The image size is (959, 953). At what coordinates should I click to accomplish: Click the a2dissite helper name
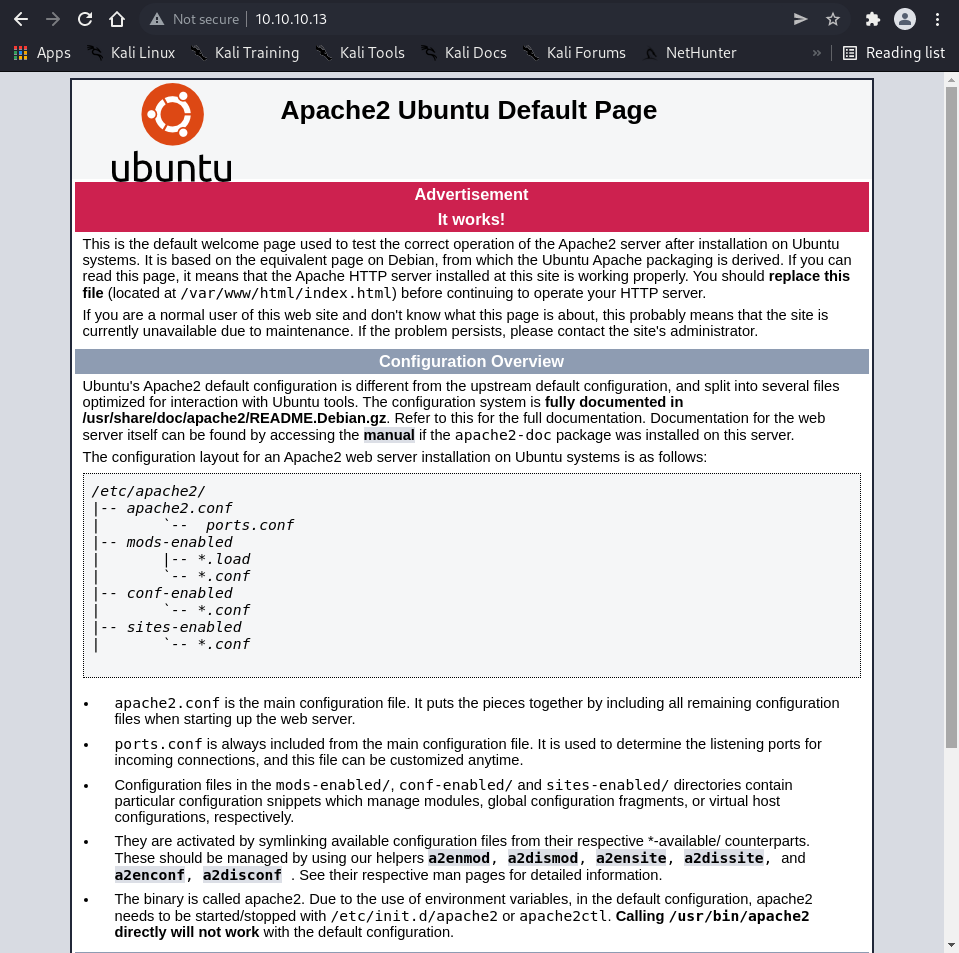click(x=724, y=858)
